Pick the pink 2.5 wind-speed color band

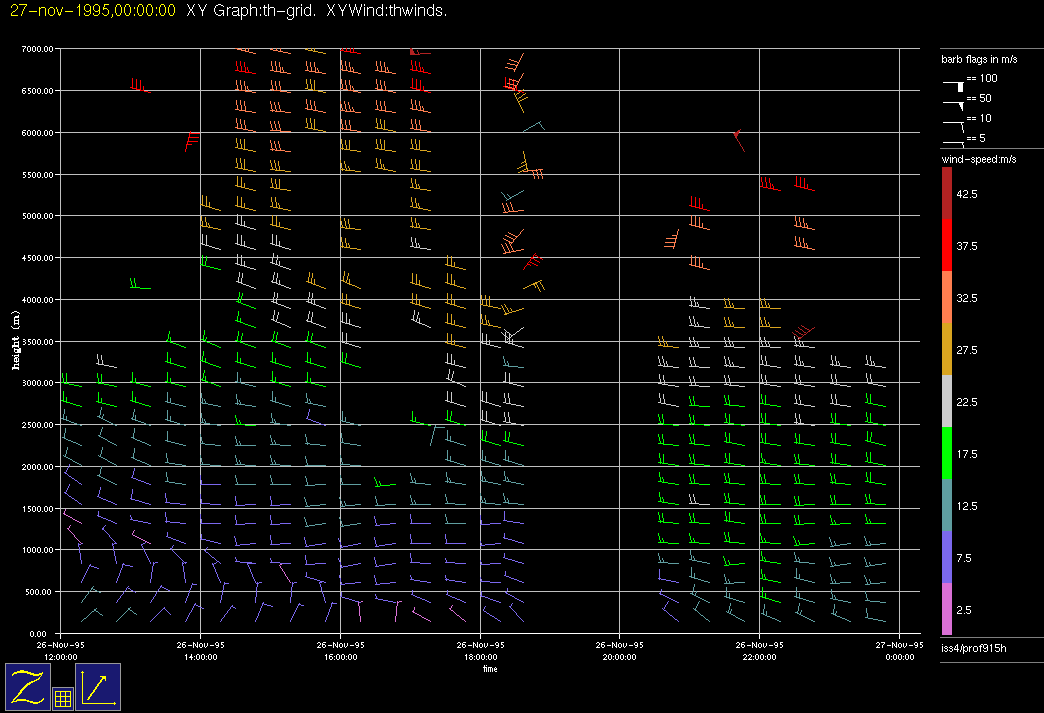[947, 609]
